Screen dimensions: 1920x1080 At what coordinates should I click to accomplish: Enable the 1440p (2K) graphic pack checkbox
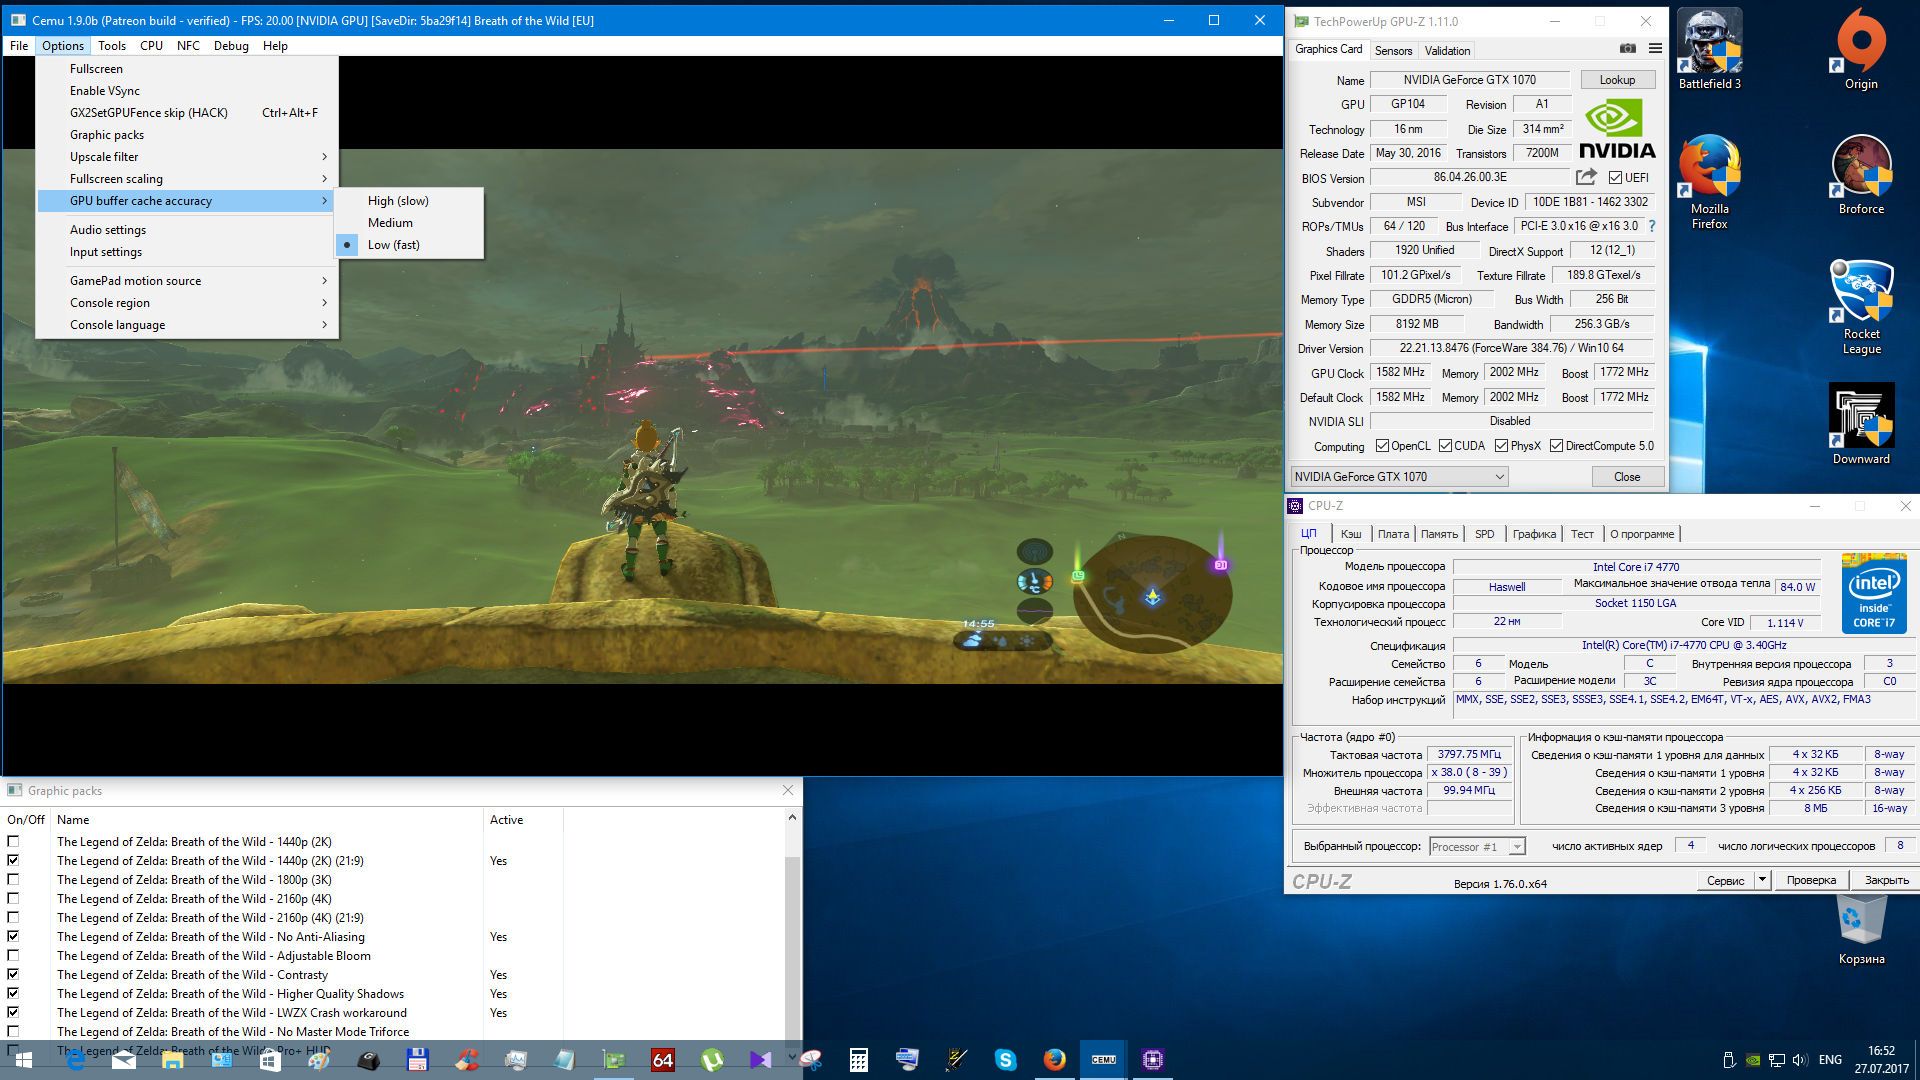click(13, 842)
